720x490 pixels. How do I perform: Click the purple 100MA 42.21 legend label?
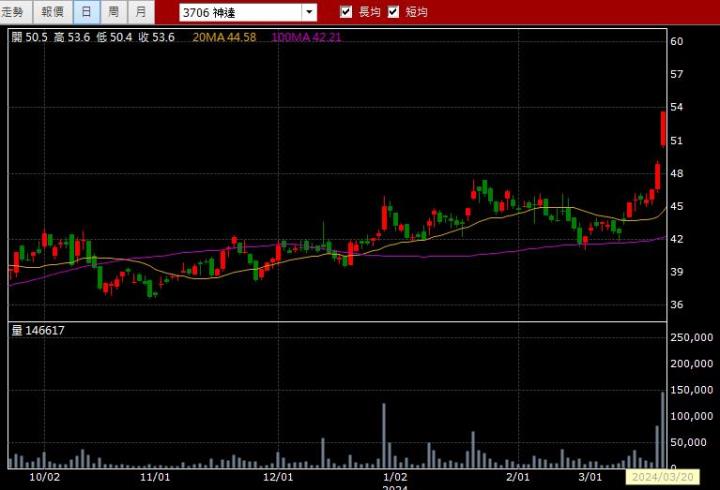pos(307,37)
